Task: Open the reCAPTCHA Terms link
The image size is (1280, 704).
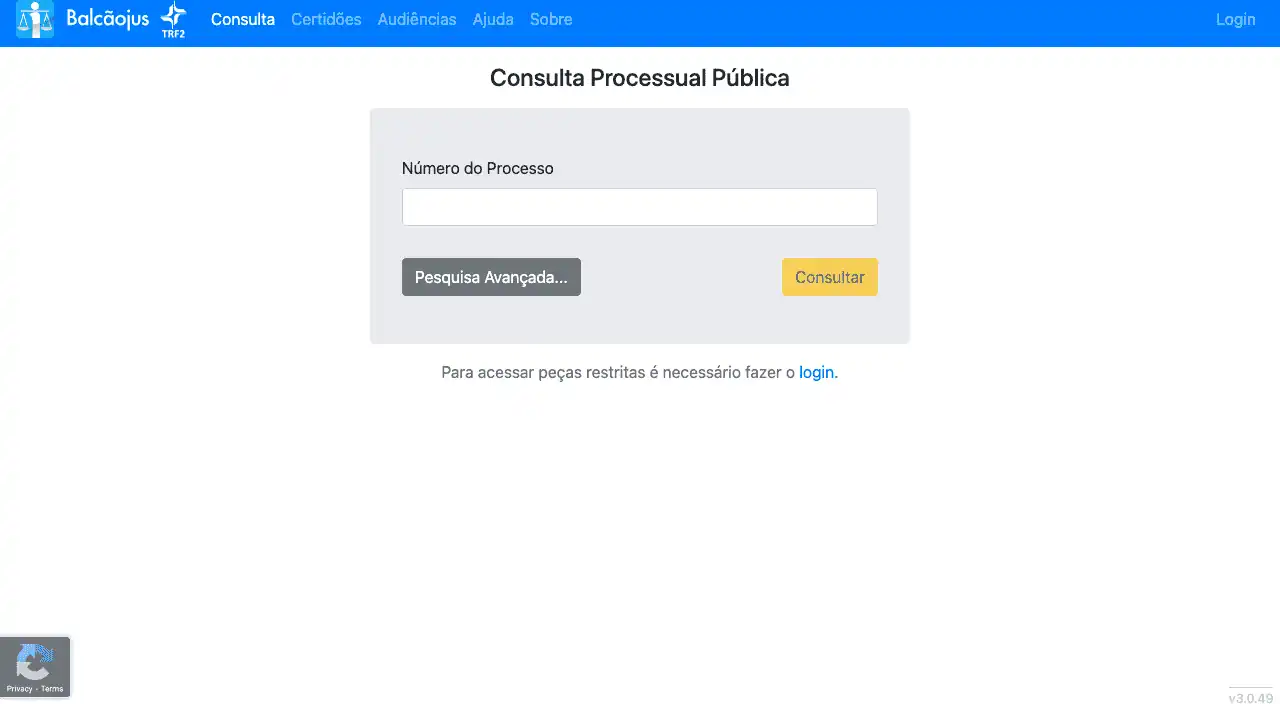Action: point(52,689)
